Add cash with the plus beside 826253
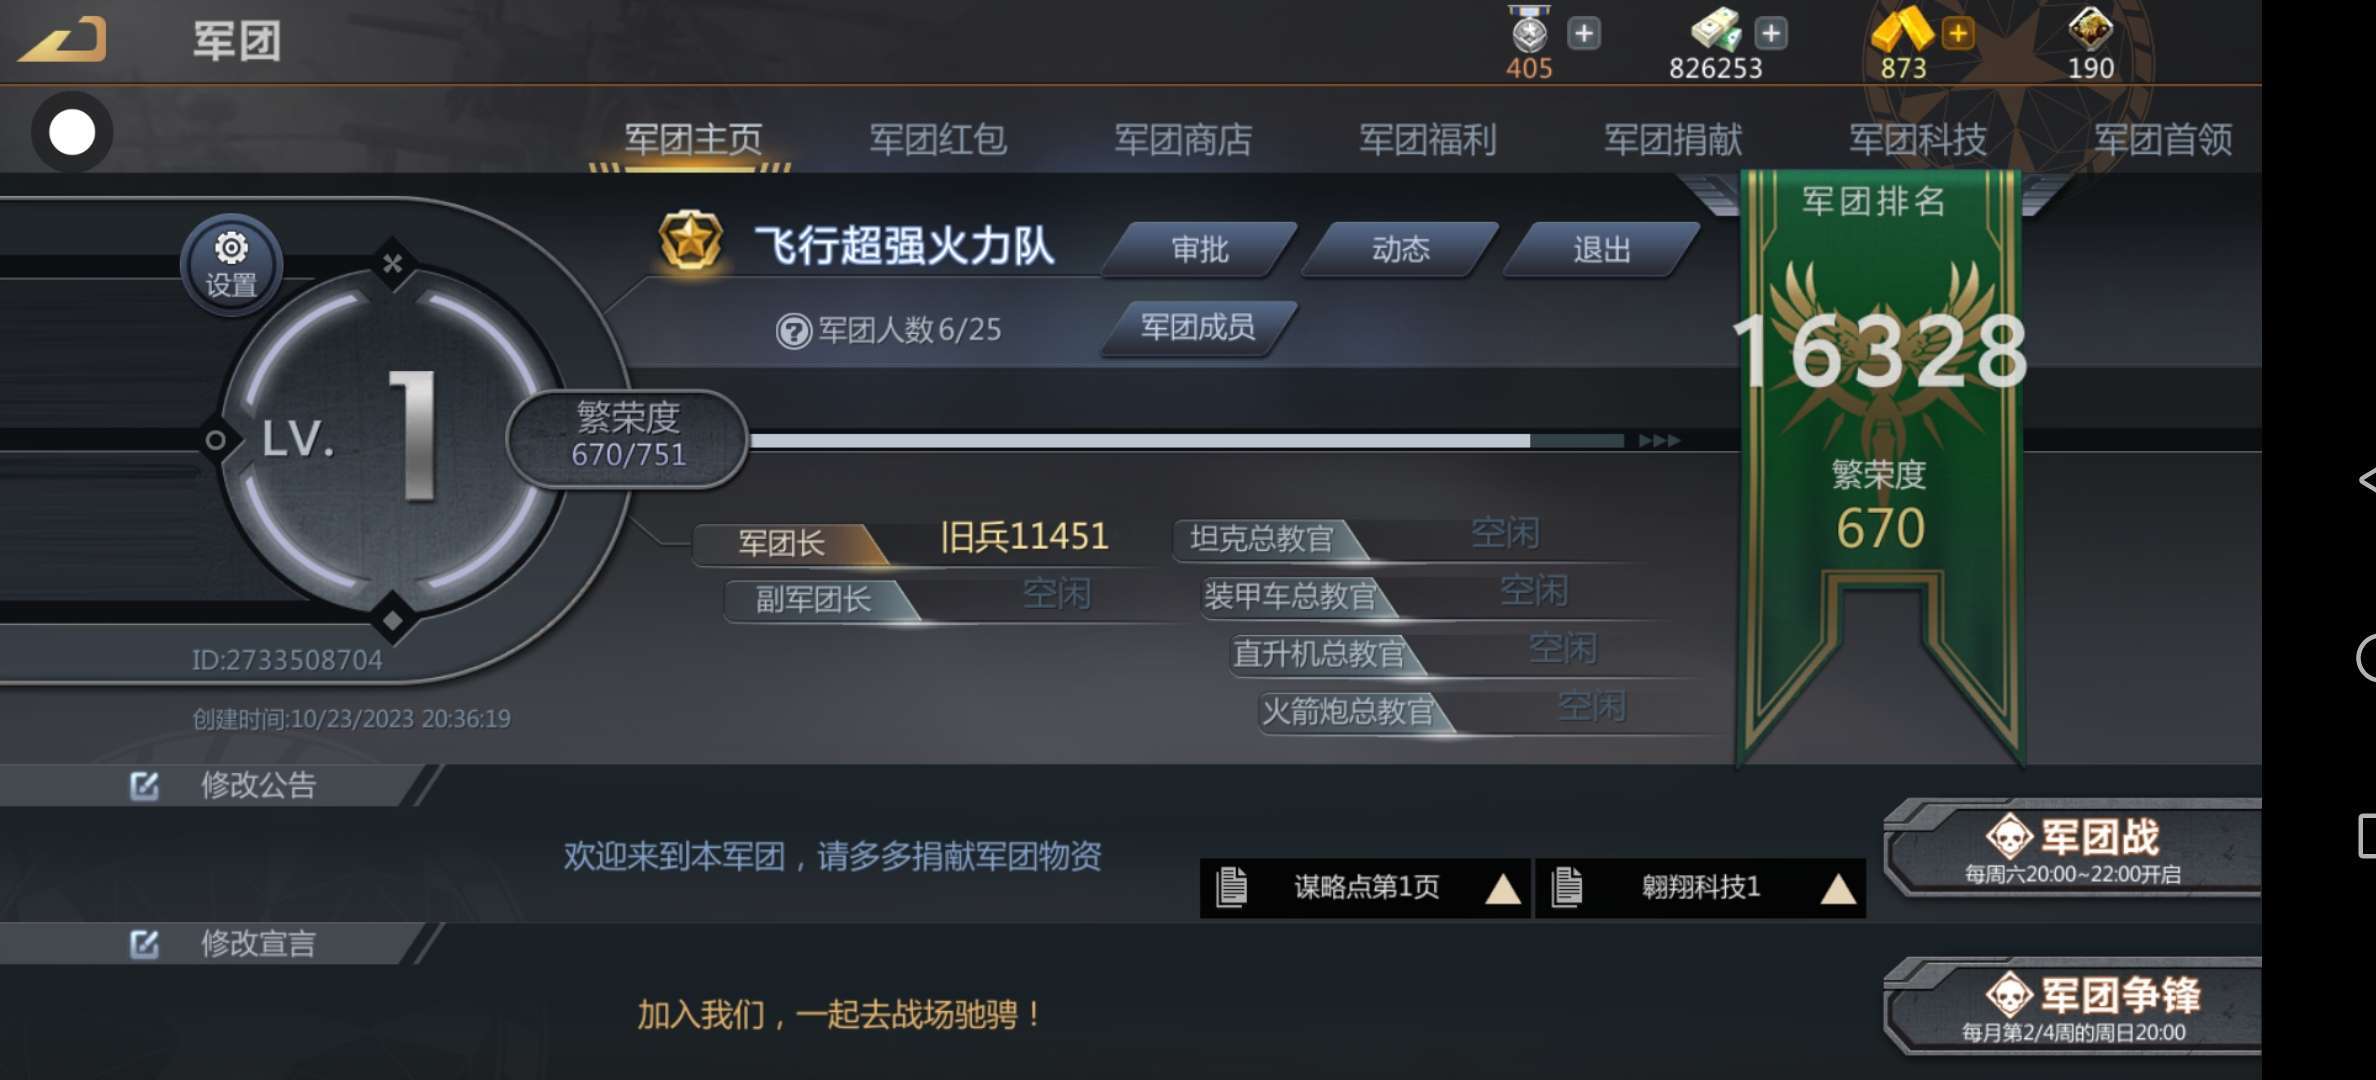 pos(1770,34)
